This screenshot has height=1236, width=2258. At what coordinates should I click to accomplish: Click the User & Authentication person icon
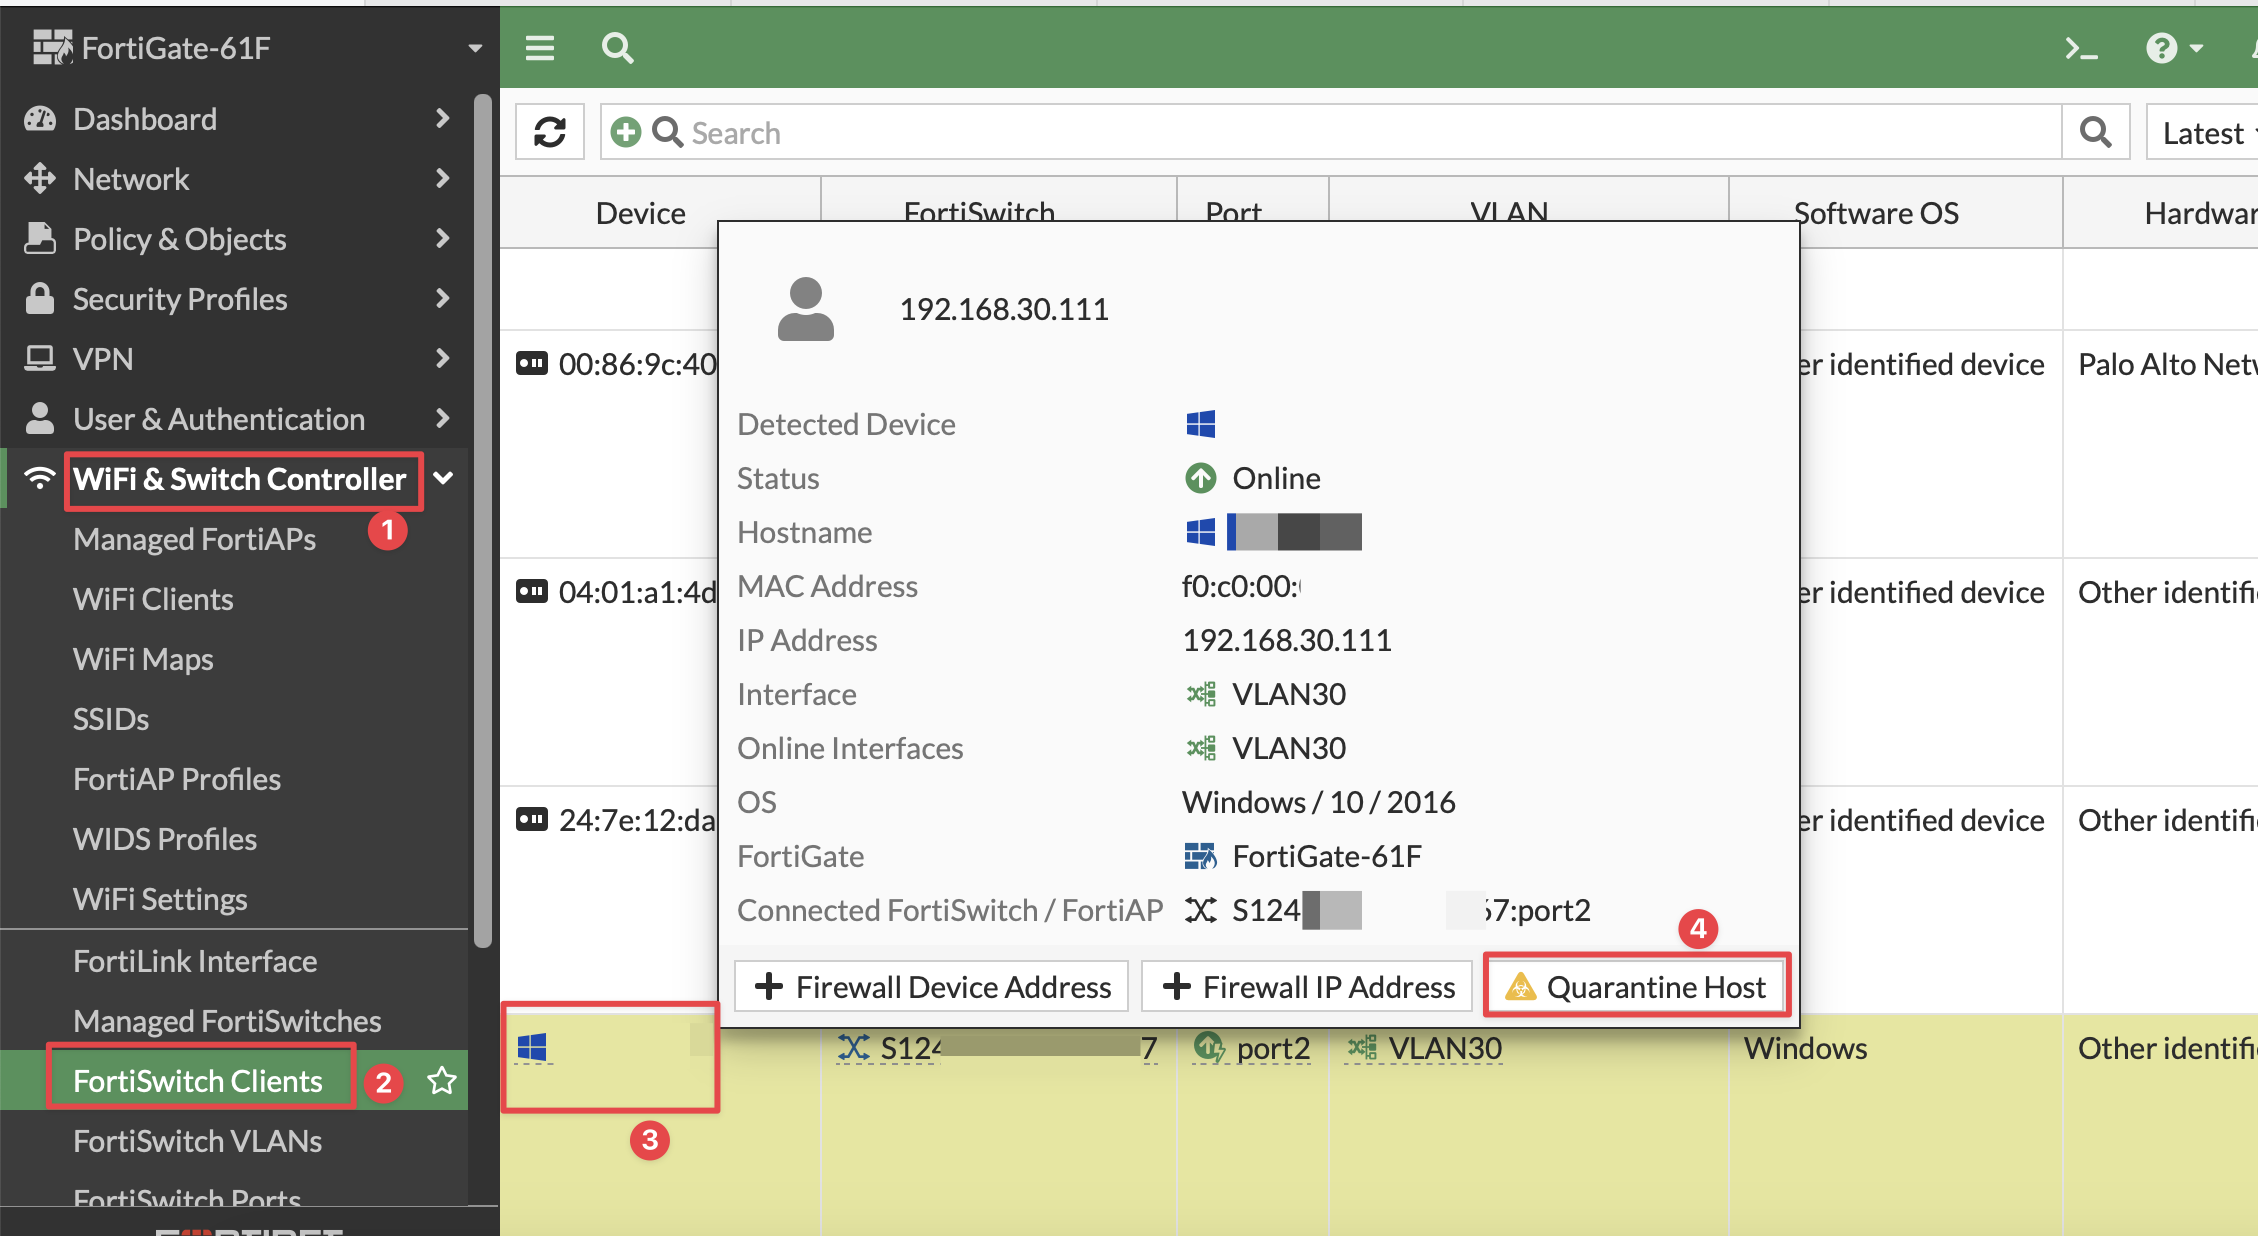point(40,418)
